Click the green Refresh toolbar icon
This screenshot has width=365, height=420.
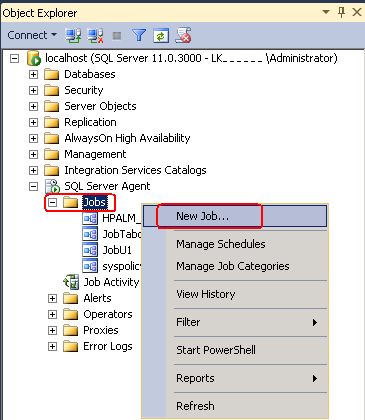click(161, 36)
